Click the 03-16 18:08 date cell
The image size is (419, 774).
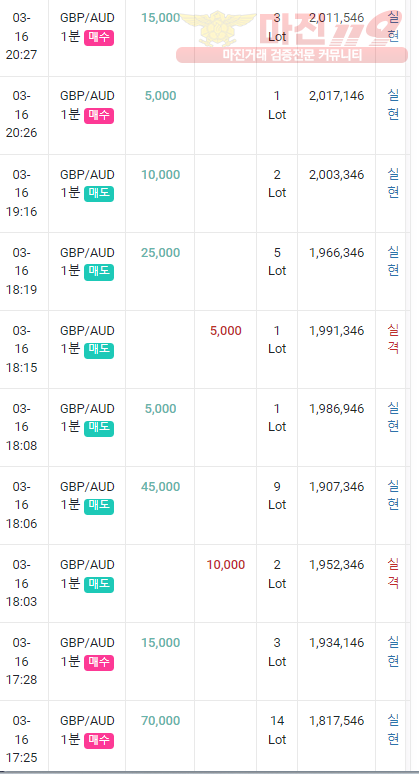pyautogui.click(x=21, y=427)
